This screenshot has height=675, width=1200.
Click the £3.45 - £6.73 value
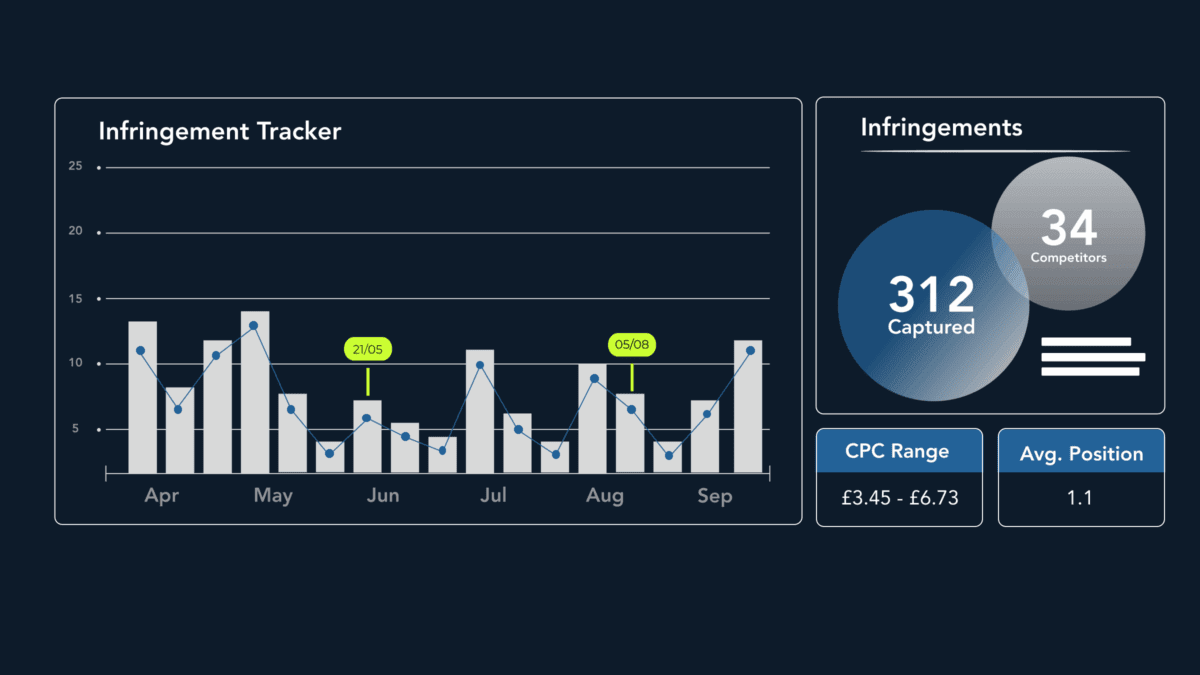pyautogui.click(x=898, y=497)
